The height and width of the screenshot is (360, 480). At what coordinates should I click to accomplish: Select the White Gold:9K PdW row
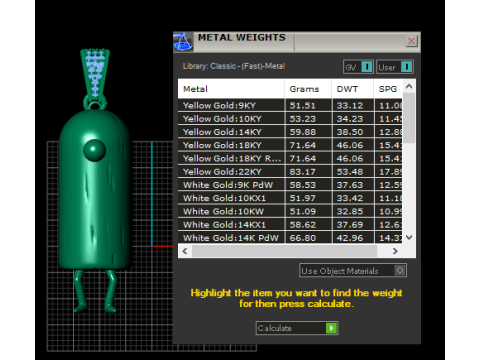[290, 185]
